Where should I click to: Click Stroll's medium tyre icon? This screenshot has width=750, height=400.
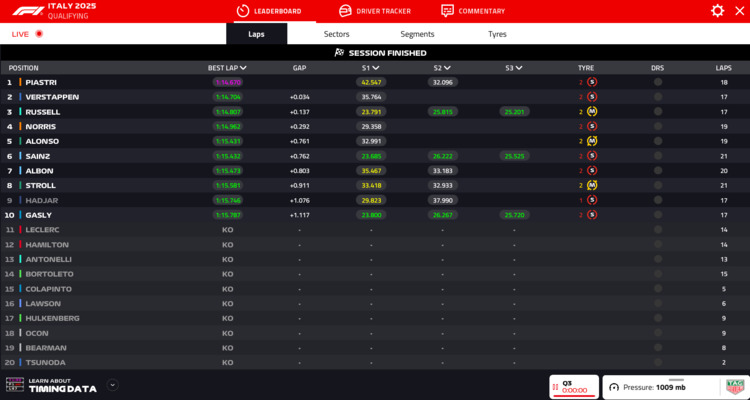click(592, 185)
